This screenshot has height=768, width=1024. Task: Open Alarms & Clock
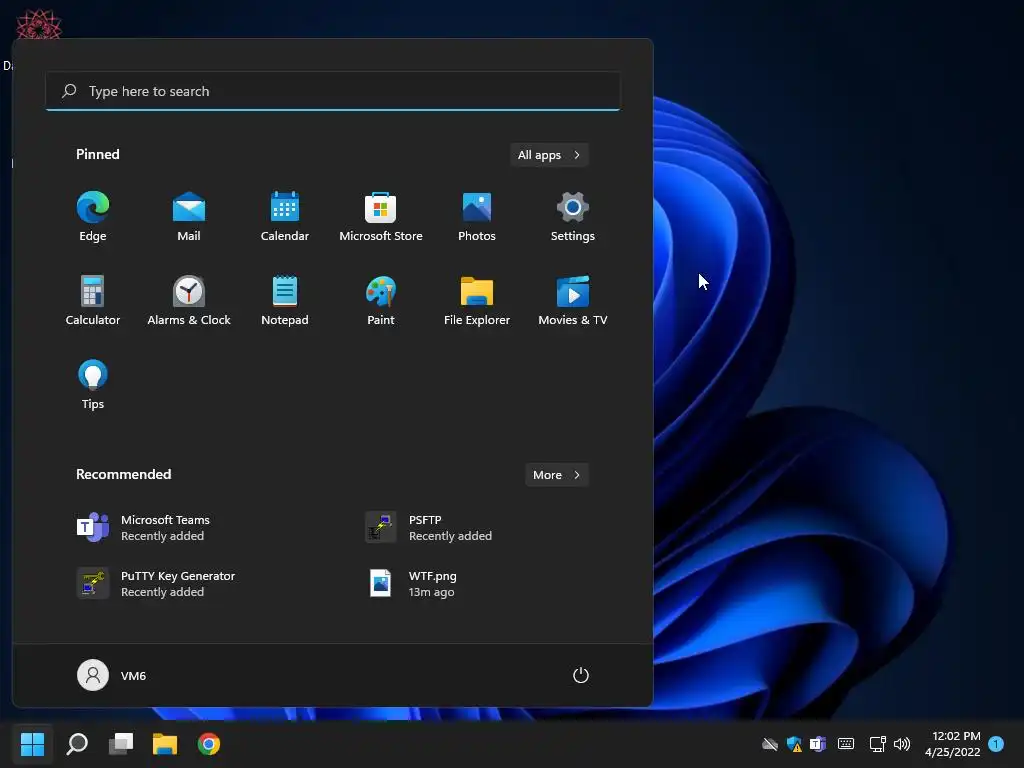point(189,301)
